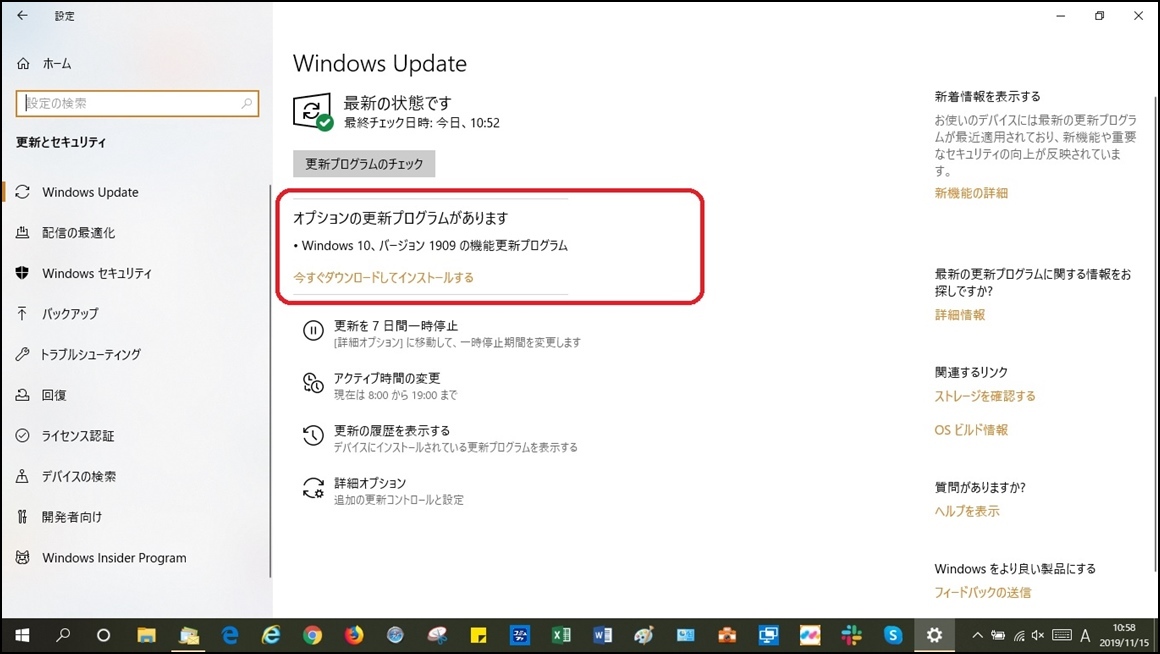The image size is (1160, 654).
Task: Click the touch keyboard tray icon
Action: [1062, 636]
